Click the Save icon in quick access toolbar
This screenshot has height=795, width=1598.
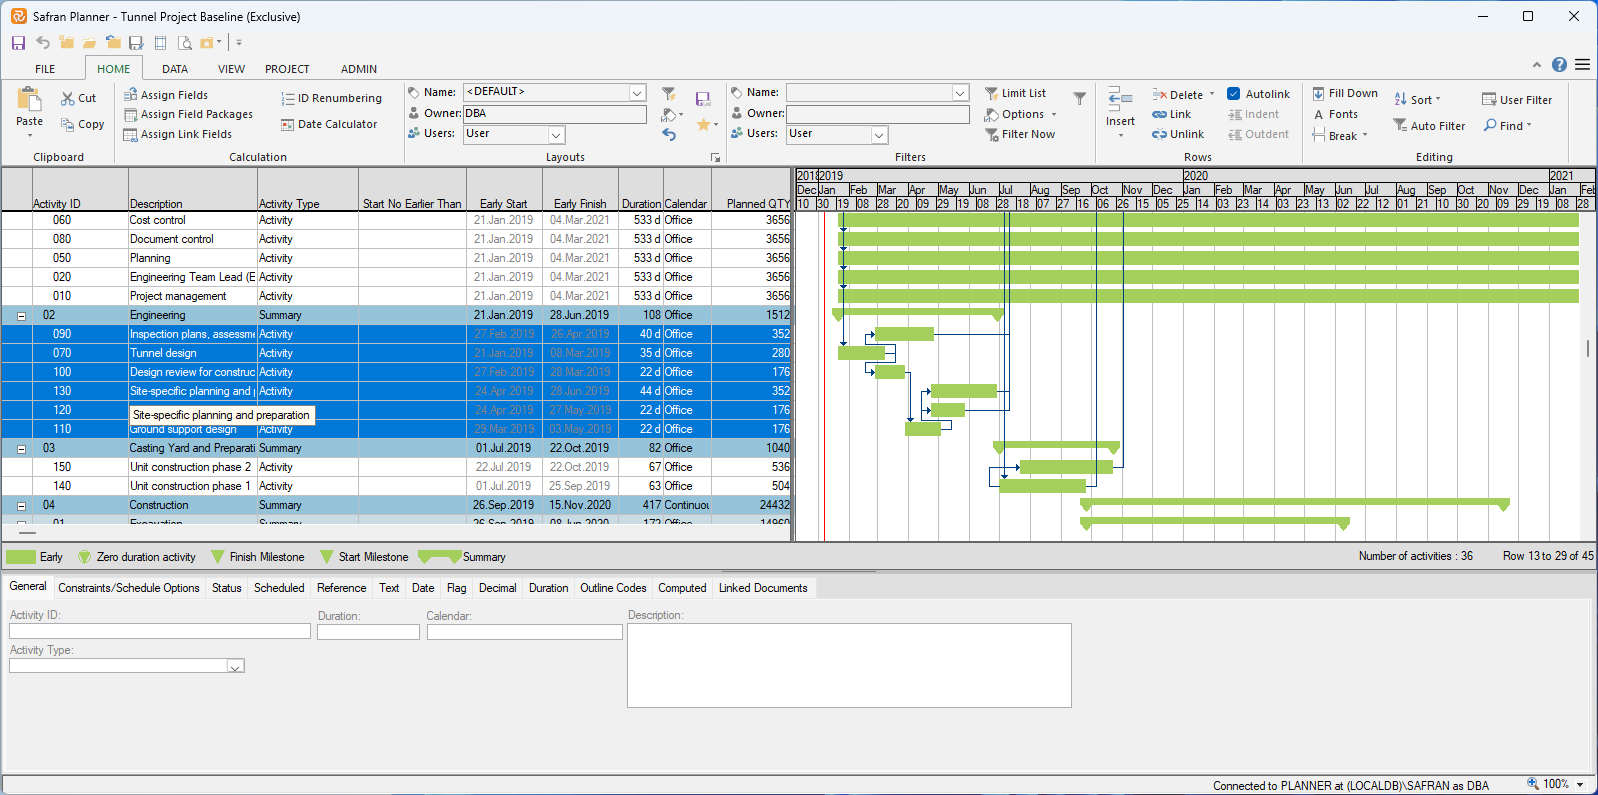point(18,43)
